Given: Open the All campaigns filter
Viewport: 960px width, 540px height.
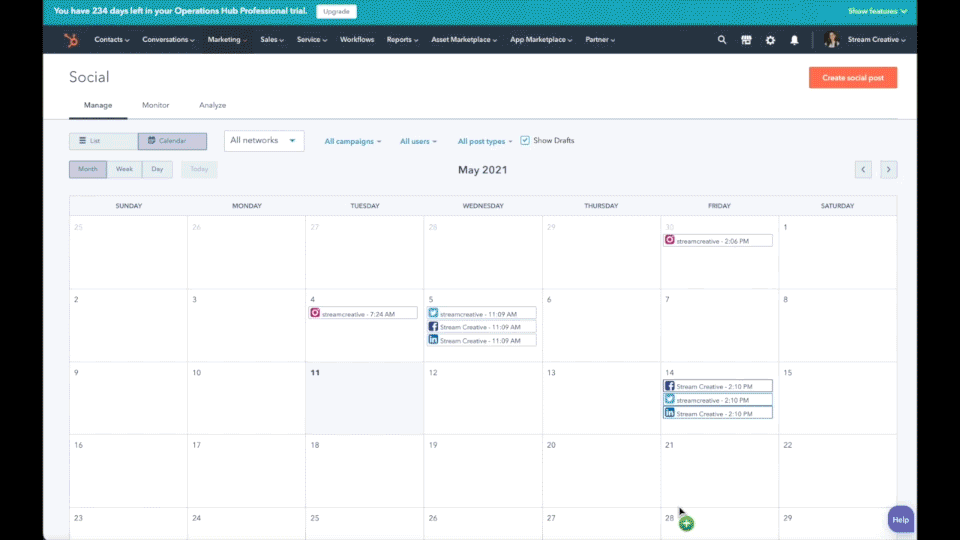Looking at the screenshot, I should point(353,141).
